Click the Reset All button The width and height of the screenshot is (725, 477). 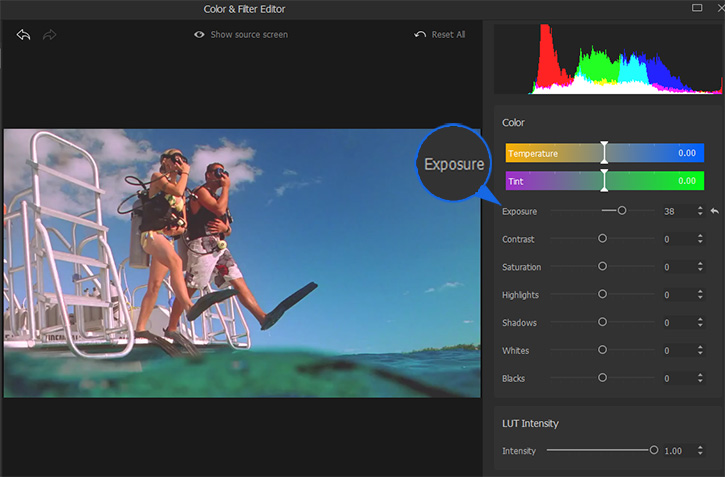point(440,34)
